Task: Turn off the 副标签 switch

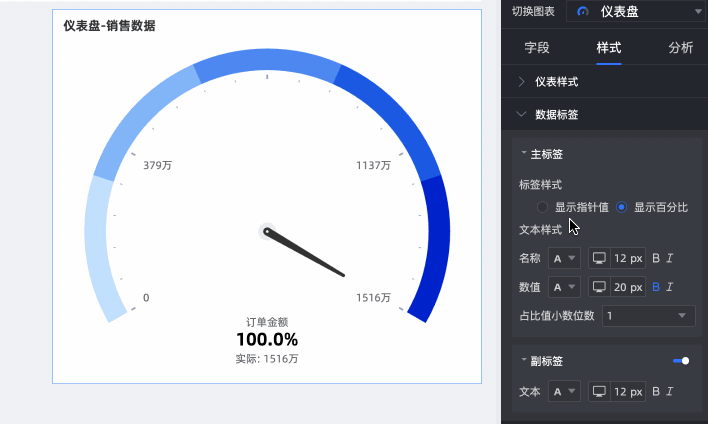Action: (681, 361)
